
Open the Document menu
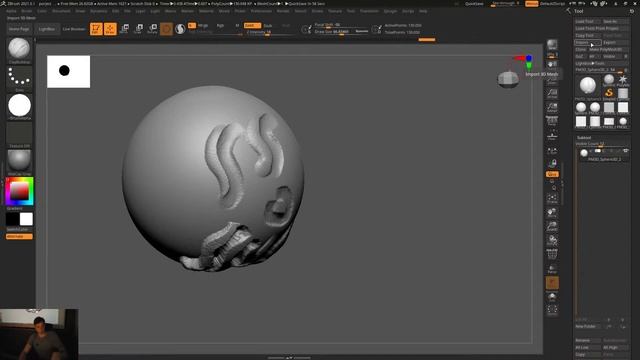coord(61,11)
